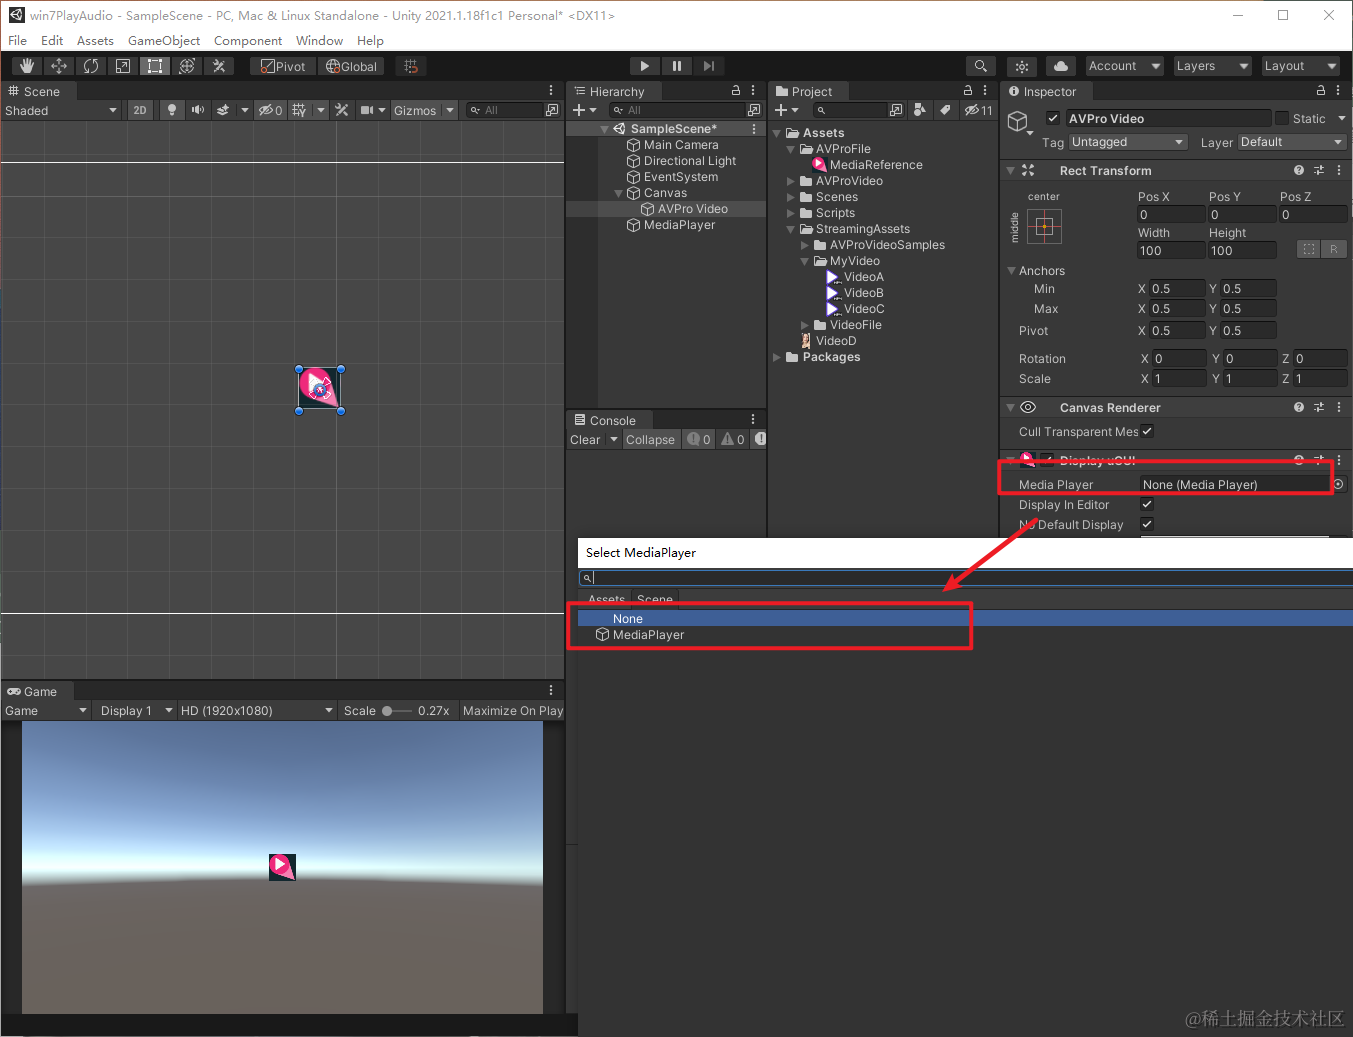Toggle Console Collapse
This screenshot has height=1037, width=1353.
pyautogui.click(x=650, y=439)
